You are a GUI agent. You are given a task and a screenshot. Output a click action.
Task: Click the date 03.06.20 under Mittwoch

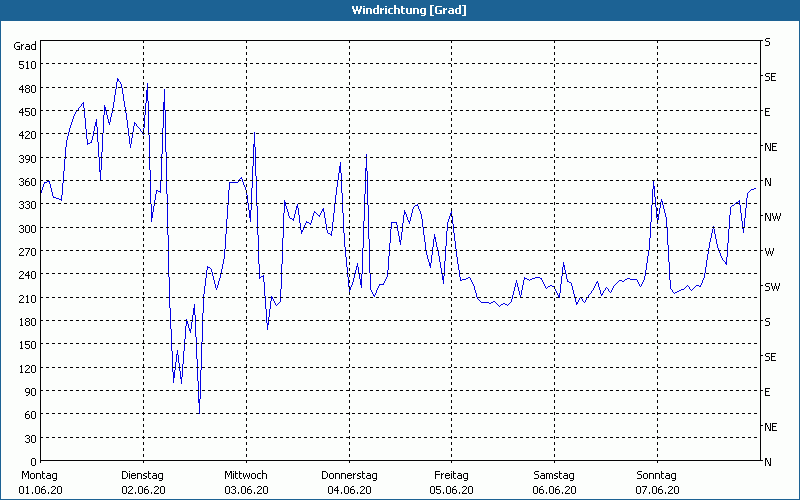point(245,490)
